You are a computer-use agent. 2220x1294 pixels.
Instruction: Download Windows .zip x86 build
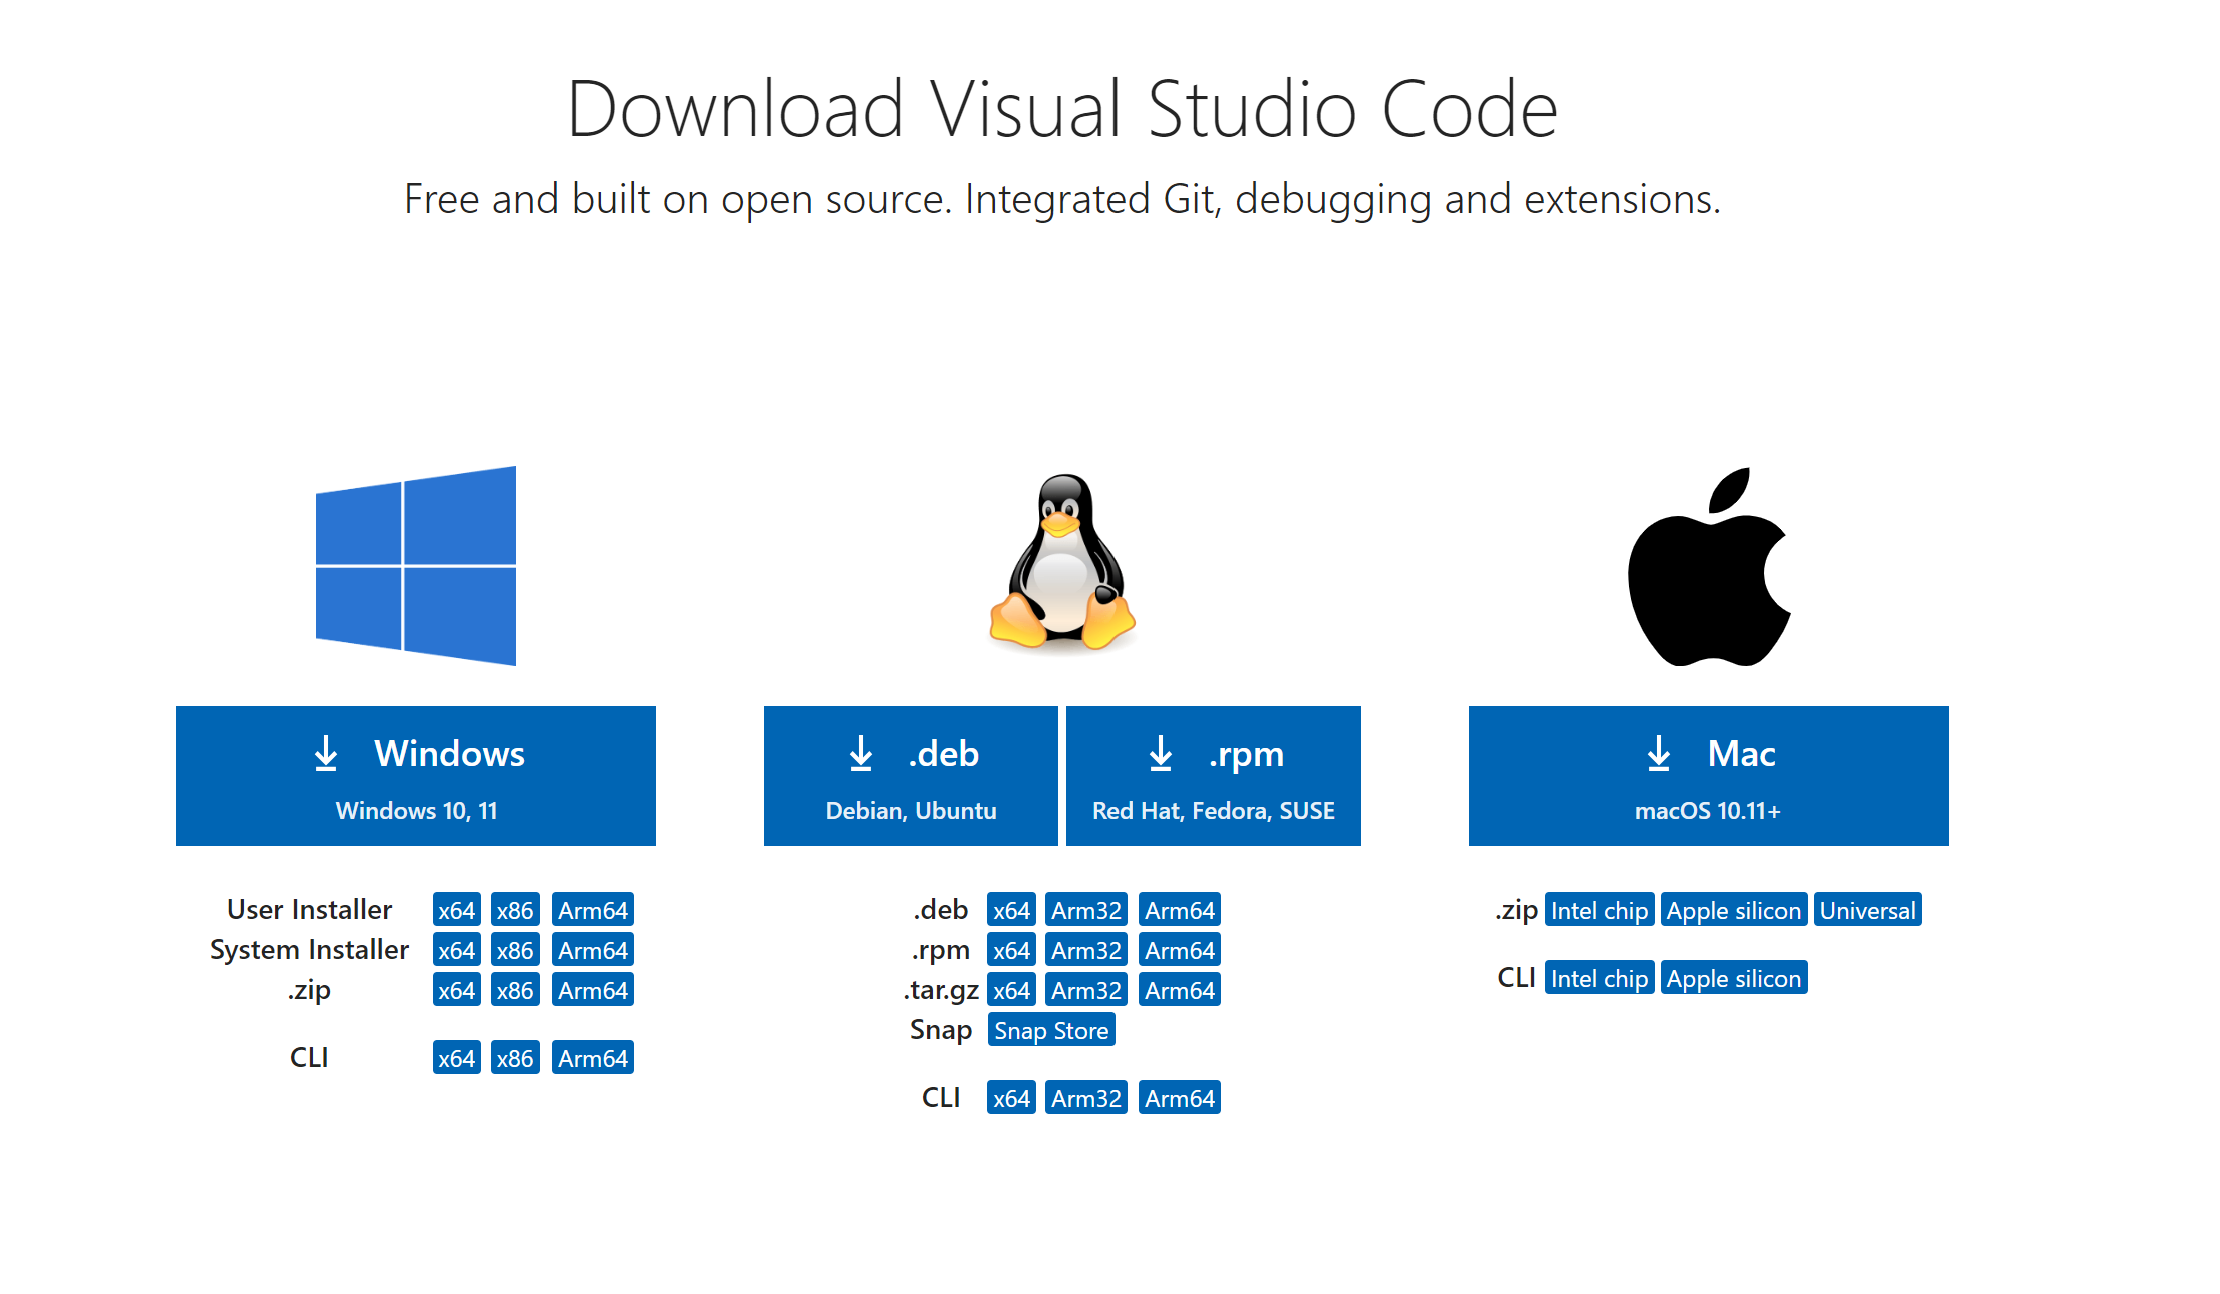[515, 990]
